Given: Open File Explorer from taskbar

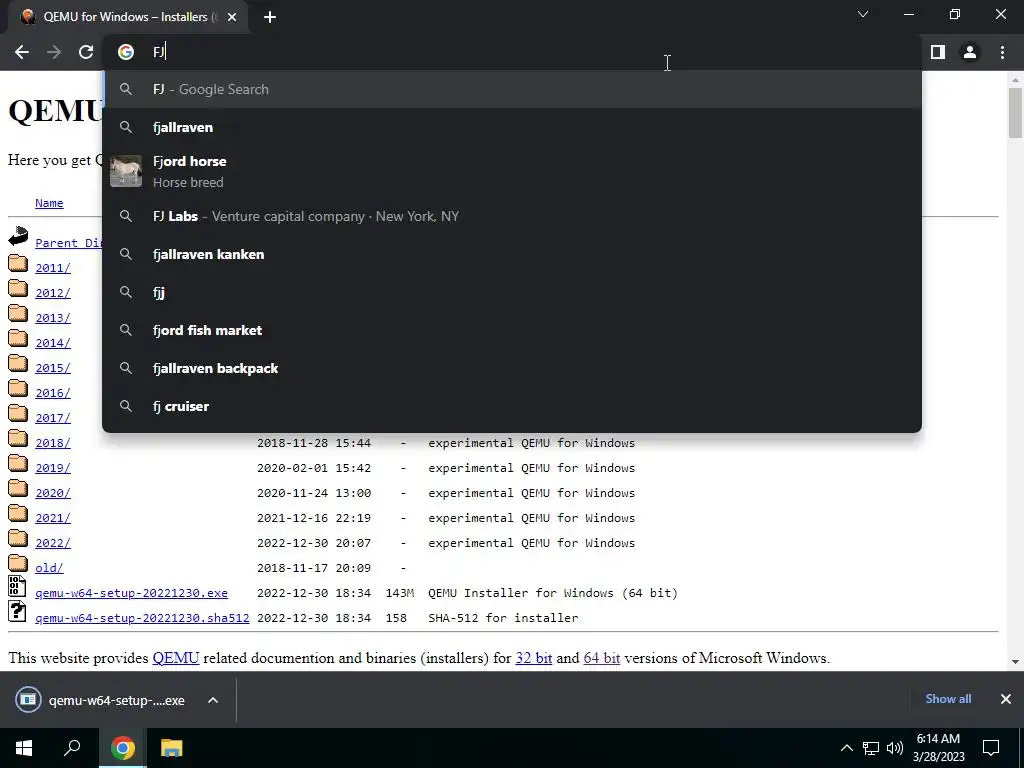Looking at the screenshot, I should (x=171, y=748).
